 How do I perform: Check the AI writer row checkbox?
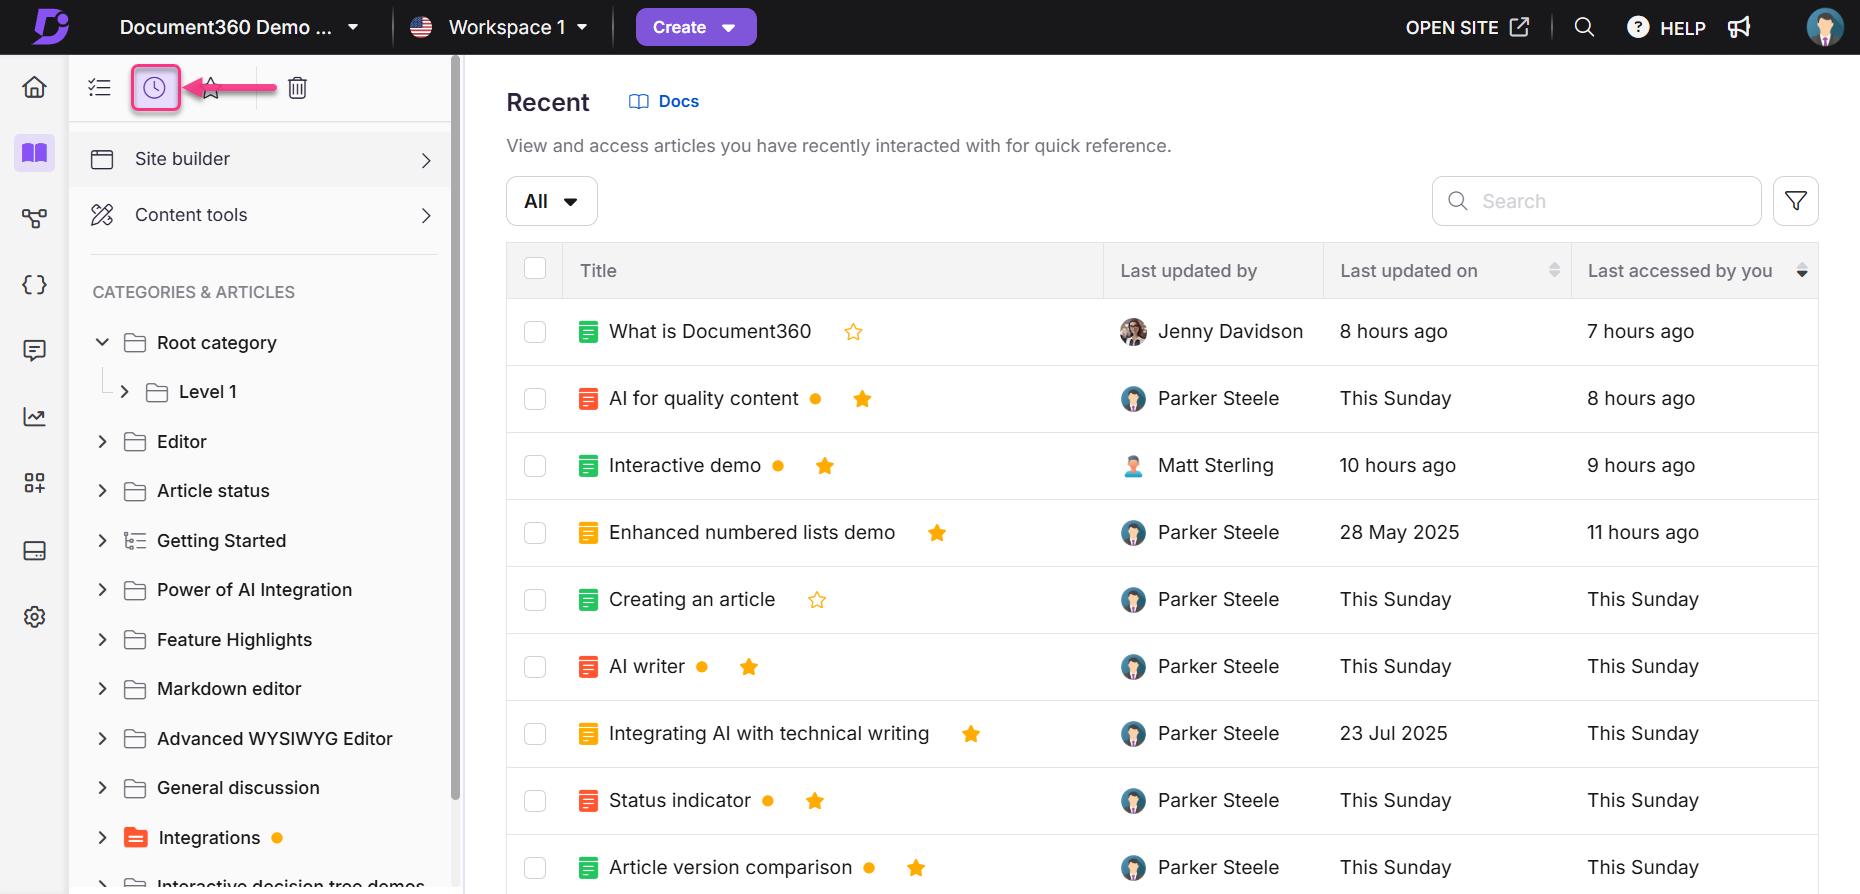click(535, 667)
